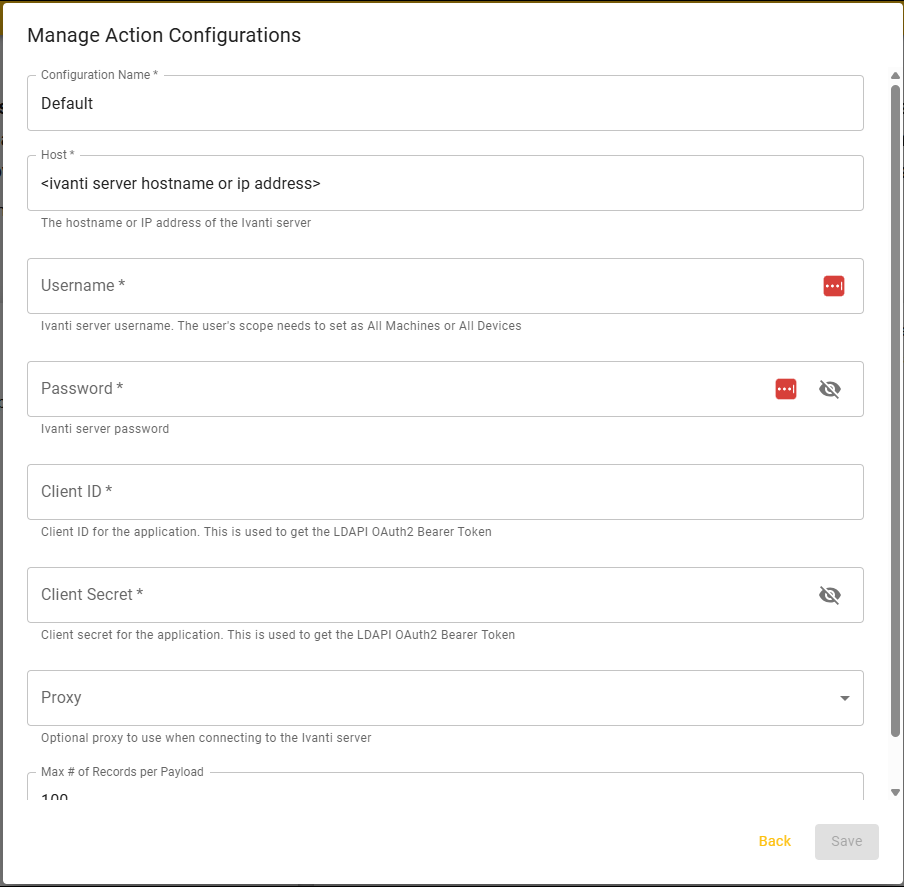Click the Manage Action Configurations heading
The image size is (904, 887).
coord(164,35)
